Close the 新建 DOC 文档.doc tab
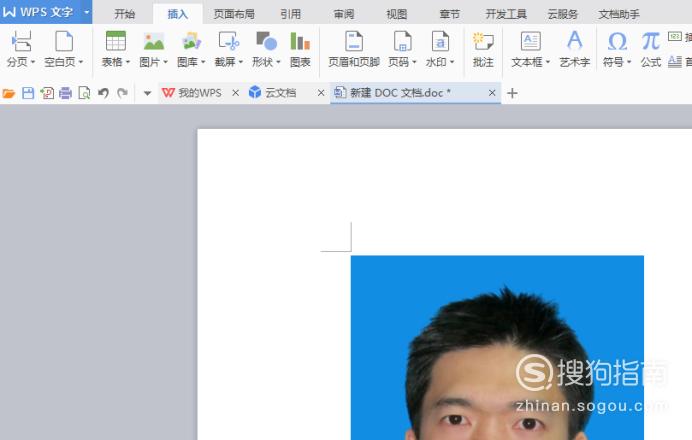This screenshot has height=440, width=692. coord(492,93)
